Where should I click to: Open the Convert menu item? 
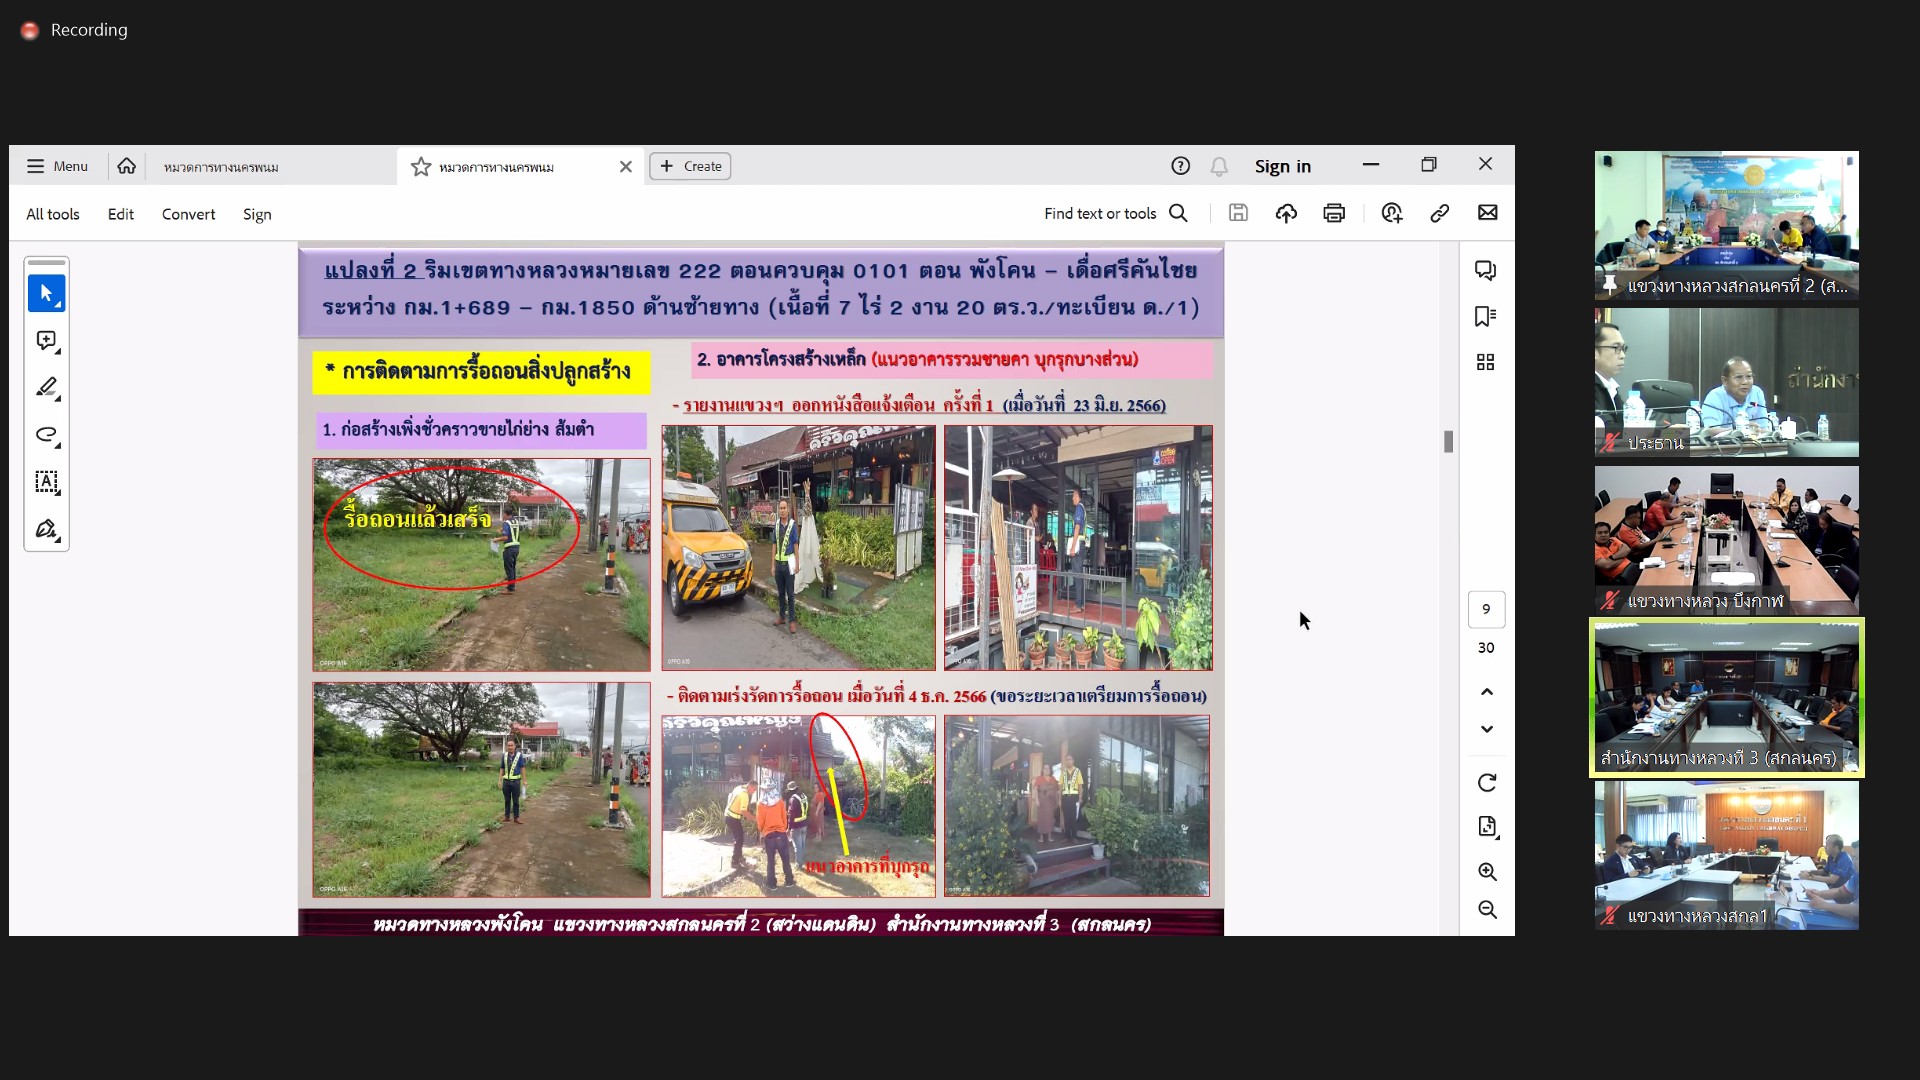pyautogui.click(x=188, y=214)
